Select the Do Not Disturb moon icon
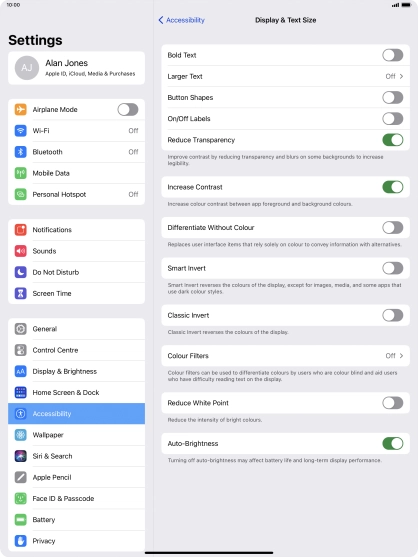The height and width of the screenshot is (557, 418). pos(21,272)
